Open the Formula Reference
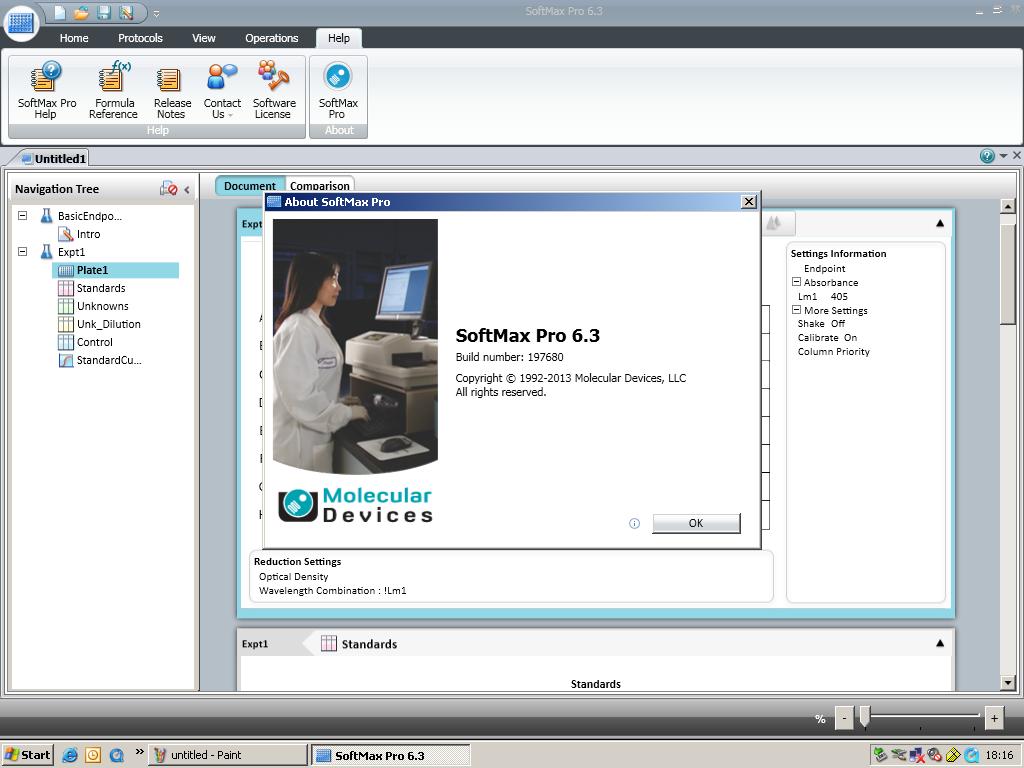Screen dimensions: 1024x768 (114, 90)
